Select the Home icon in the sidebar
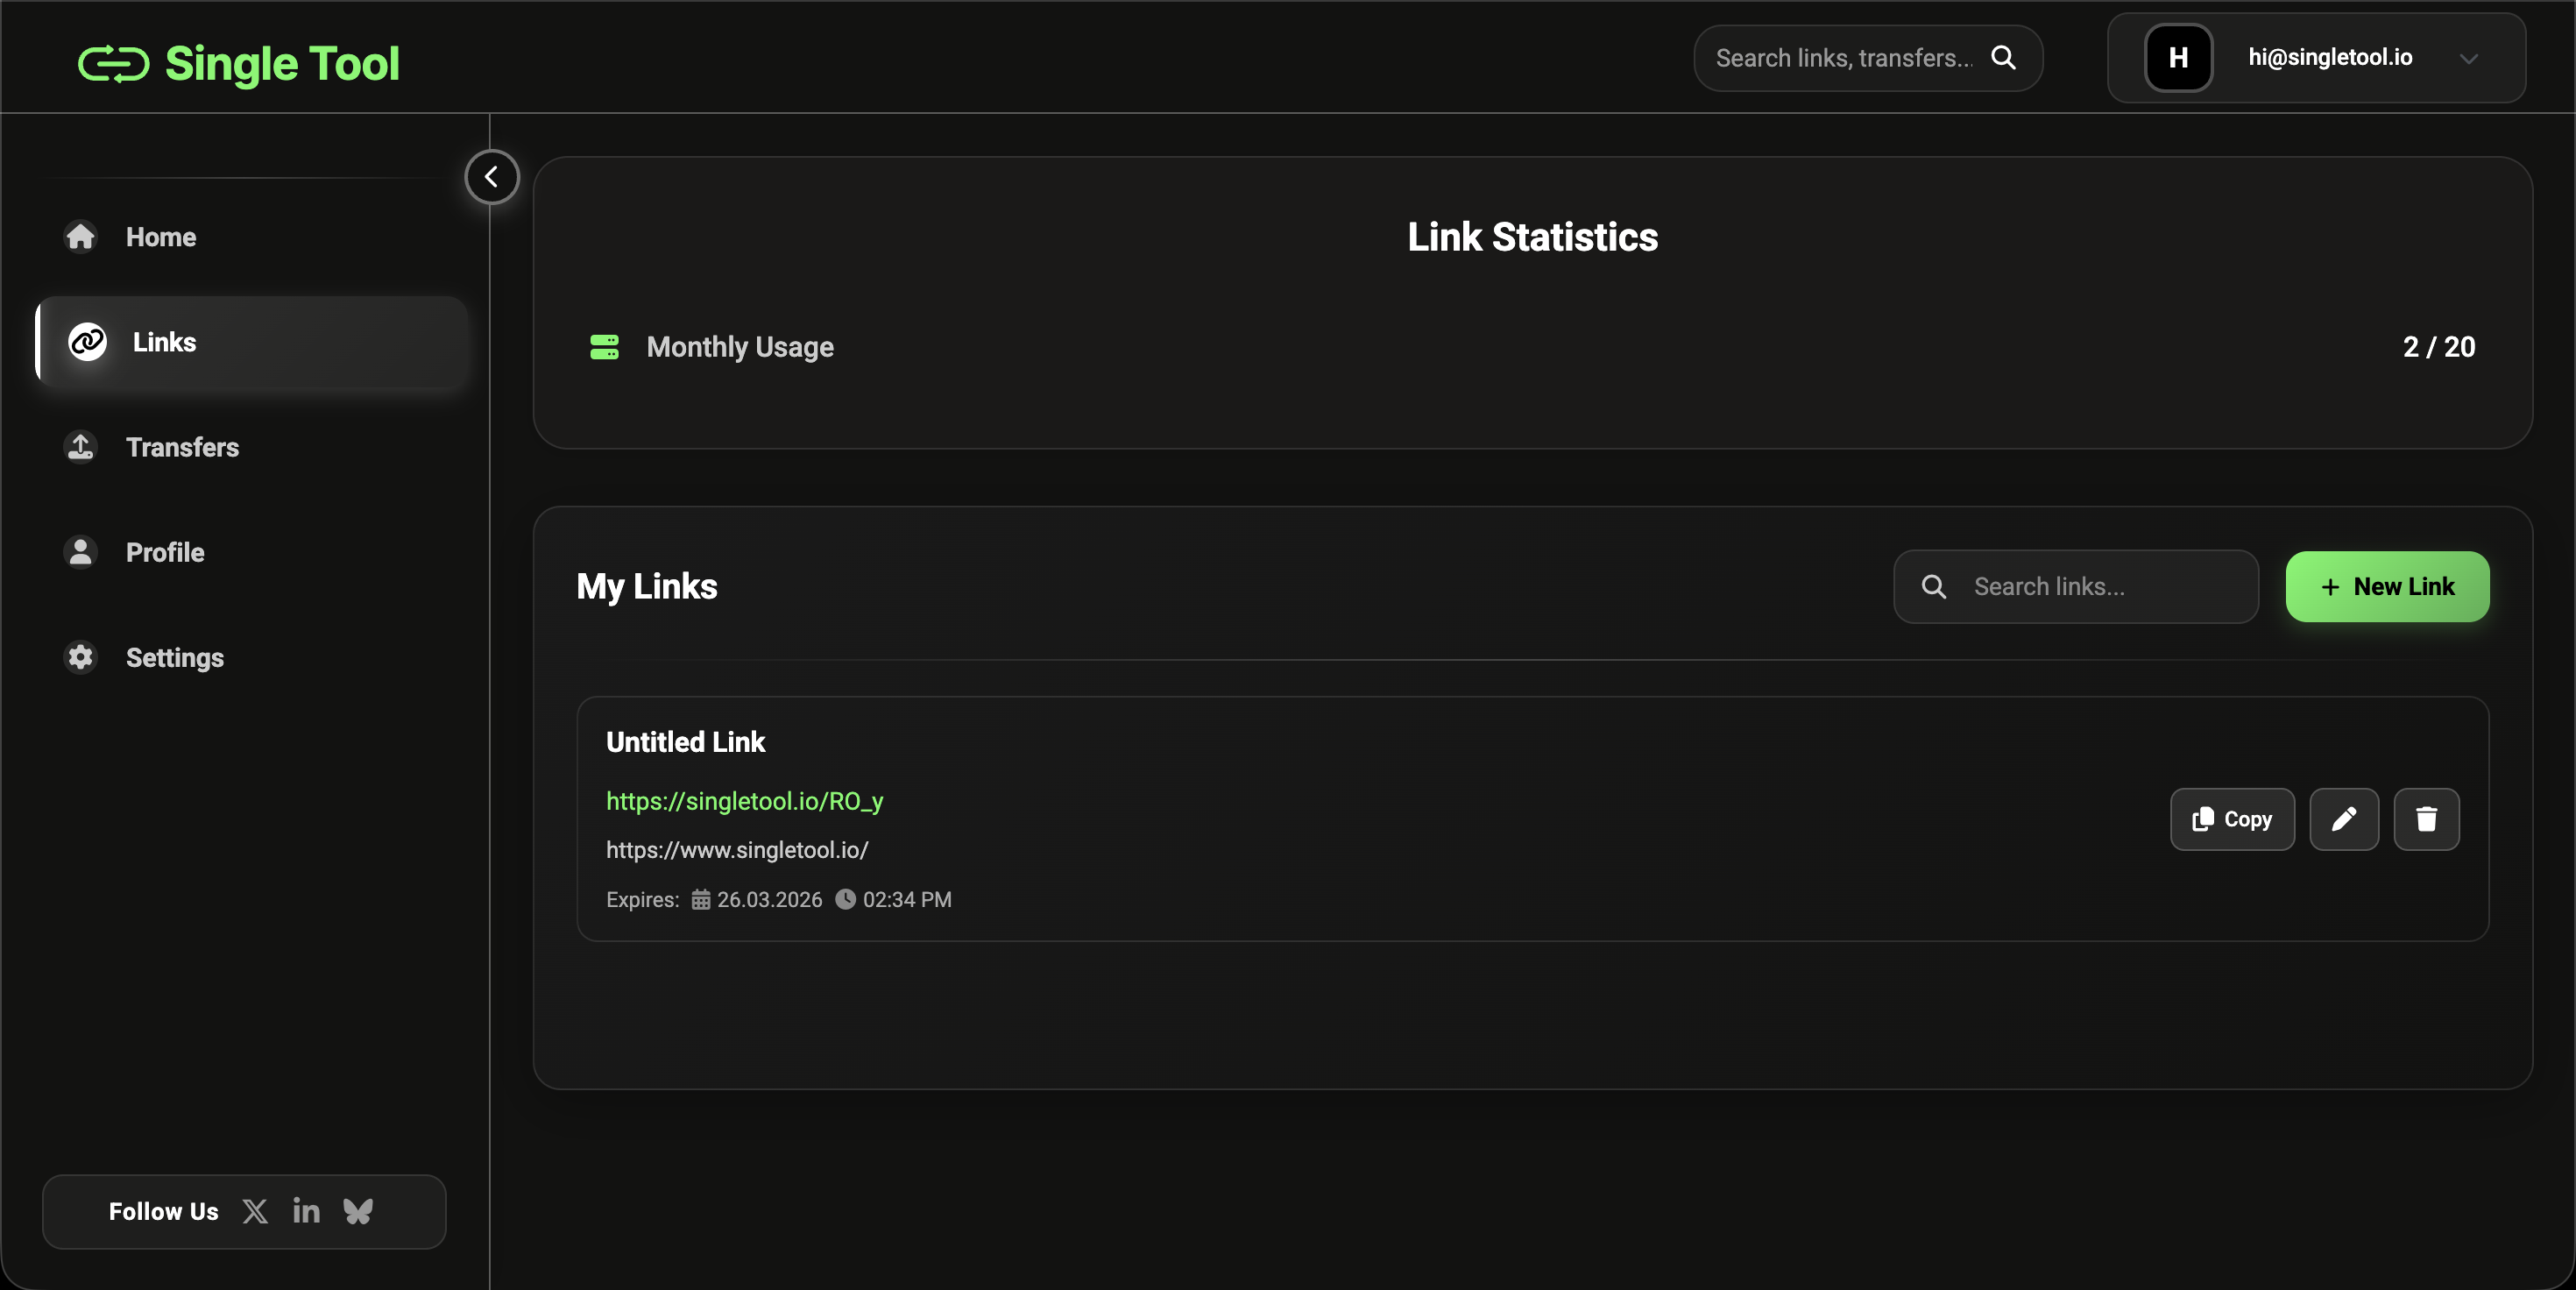Screen dimensions: 2576x1290 pyautogui.click(x=80, y=236)
